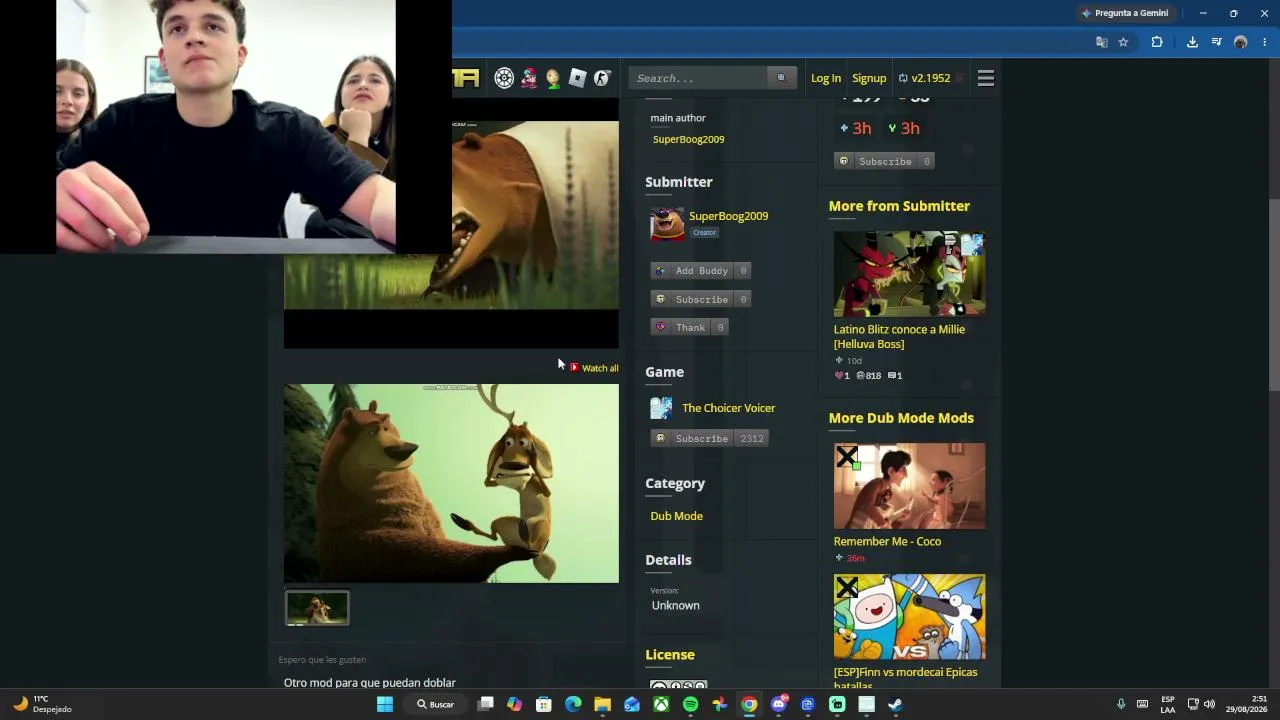This screenshot has width=1280, height=720.
Task: Focus the Search... input field
Action: click(x=698, y=78)
